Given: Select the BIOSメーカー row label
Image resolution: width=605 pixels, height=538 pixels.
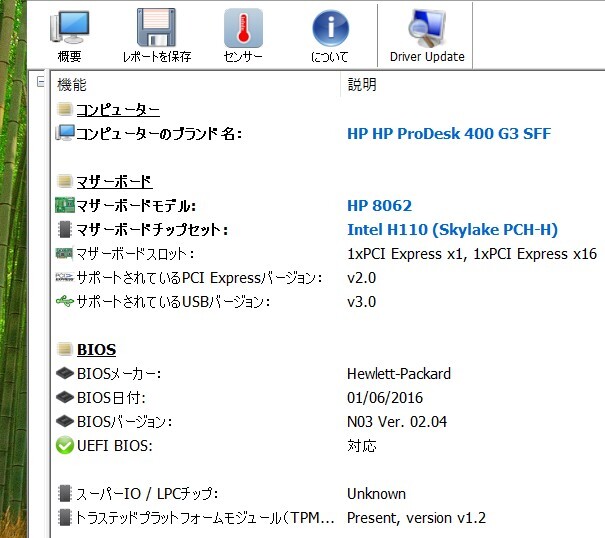Looking at the screenshot, I should point(119,374).
